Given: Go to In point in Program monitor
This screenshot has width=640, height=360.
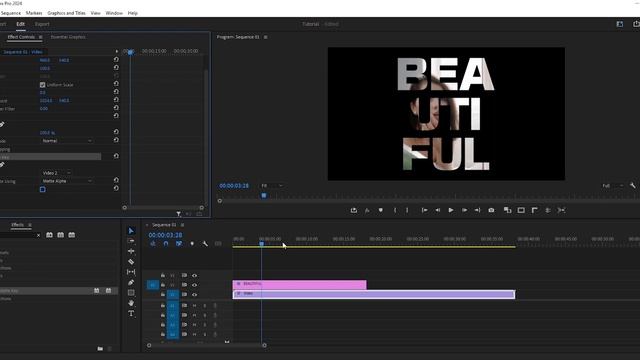Looking at the screenshot, I should [424, 210].
